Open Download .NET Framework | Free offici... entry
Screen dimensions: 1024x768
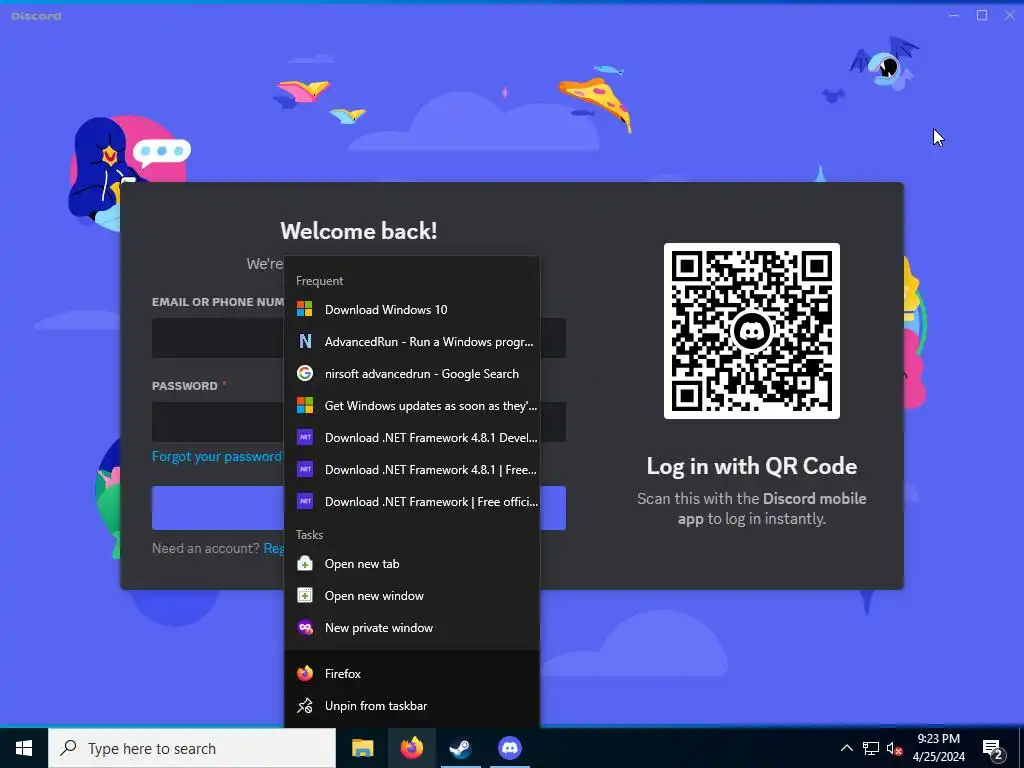tap(412, 502)
